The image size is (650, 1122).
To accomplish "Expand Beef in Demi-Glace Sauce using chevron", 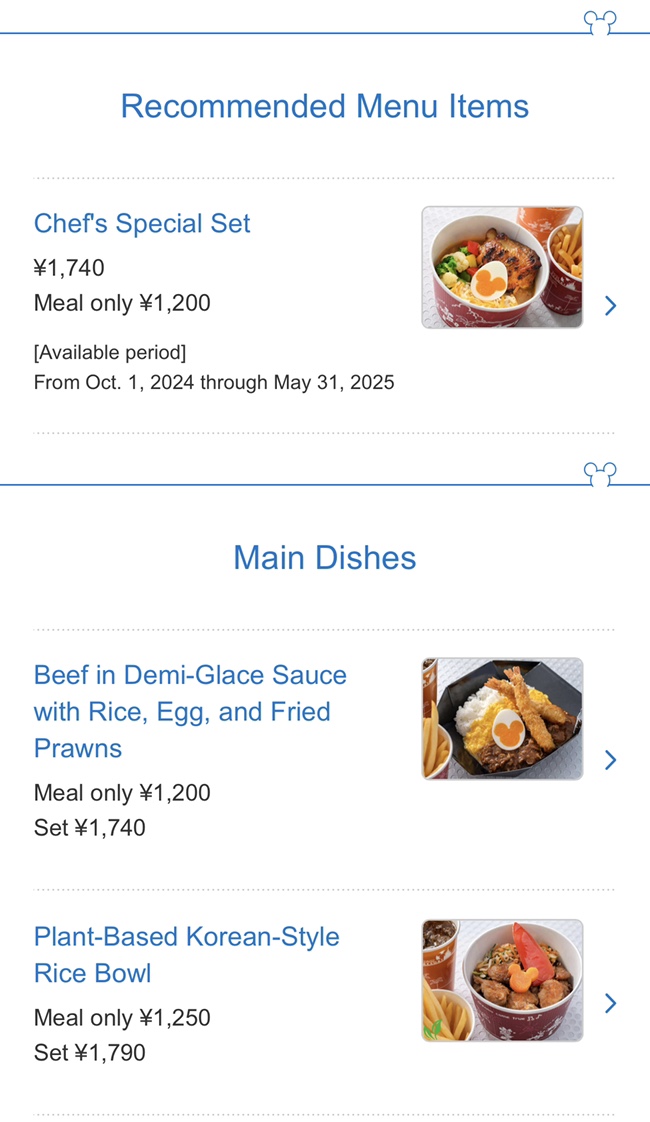I will coord(610,760).
